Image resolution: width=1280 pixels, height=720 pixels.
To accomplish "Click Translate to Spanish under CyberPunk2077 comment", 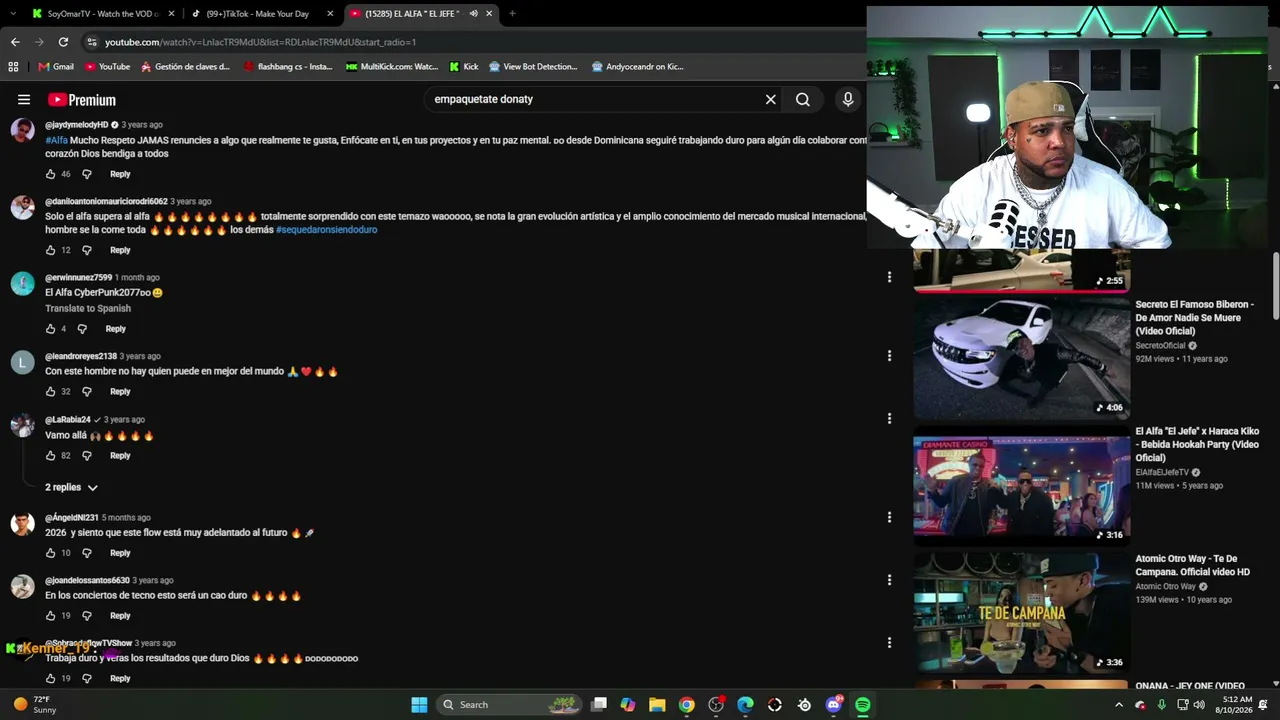I will 88,309.
